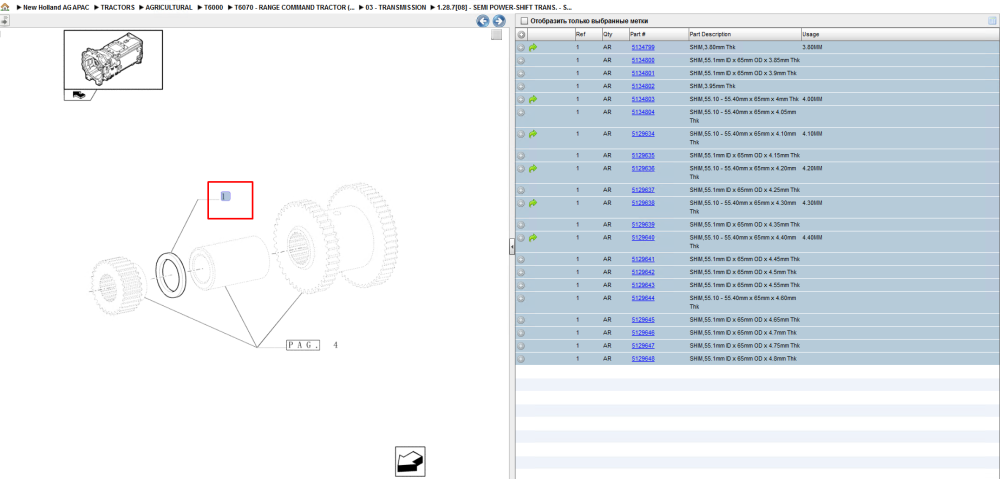Screen dimensions: 1000x479
Task: Click the circle icon for part 5129648
Action: click(x=520, y=359)
